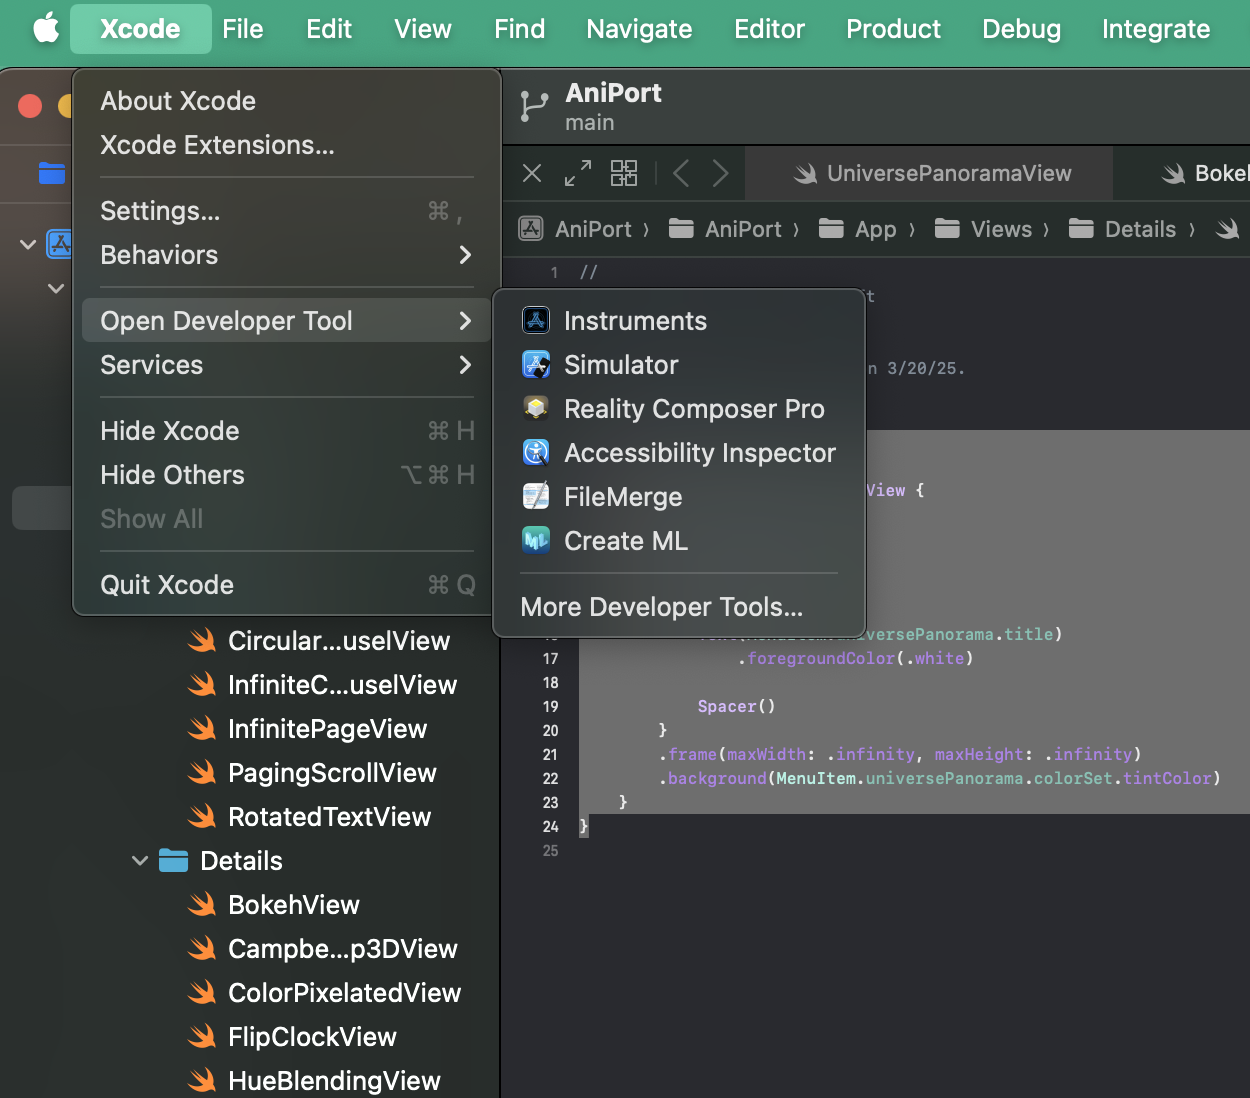Go forward with the right chevron
1250x1098 pixels.
coord(720,174)
